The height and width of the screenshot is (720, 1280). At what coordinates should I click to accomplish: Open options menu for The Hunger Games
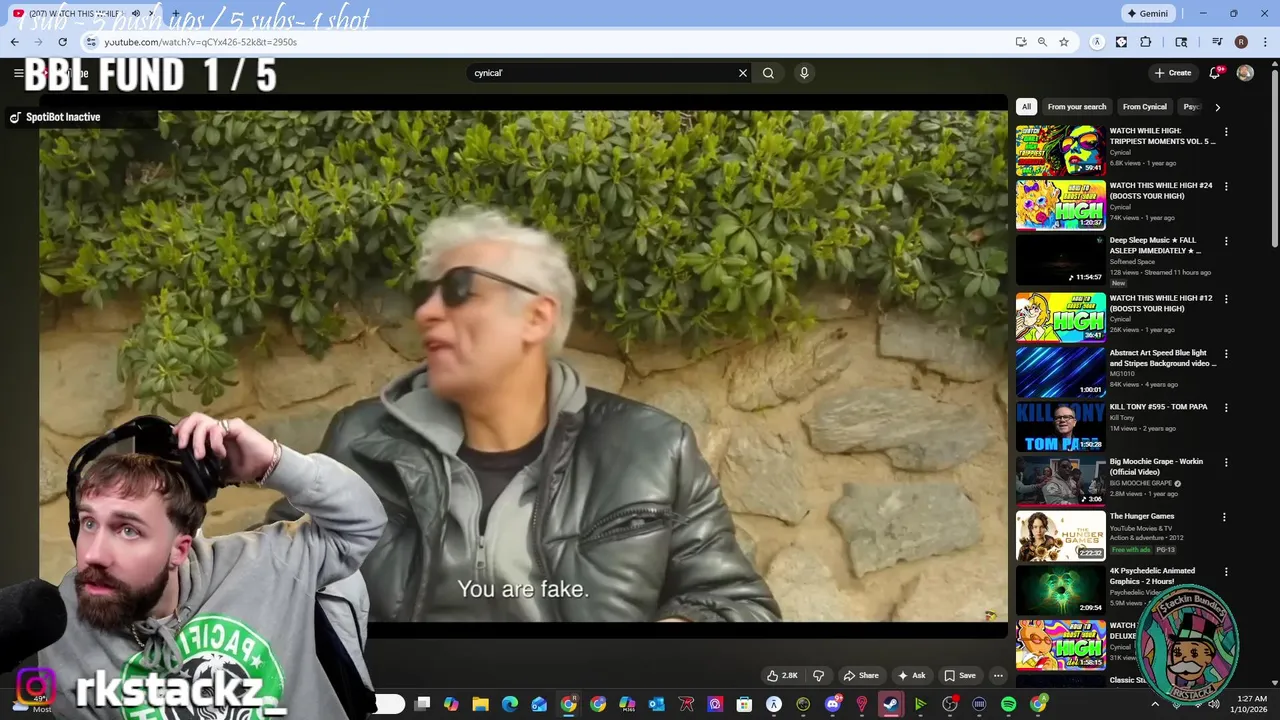coord(1226,517)
